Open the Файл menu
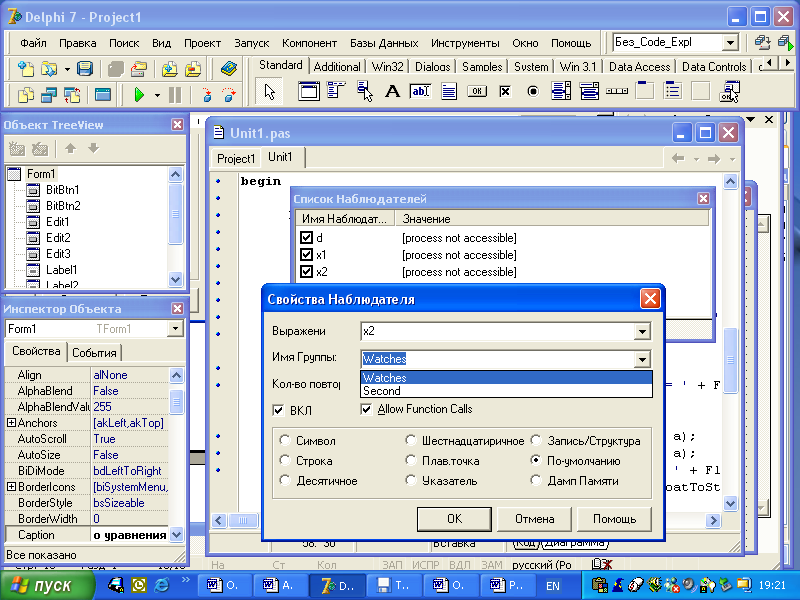This screenshot has width=800, height=600. coord(33,43)
